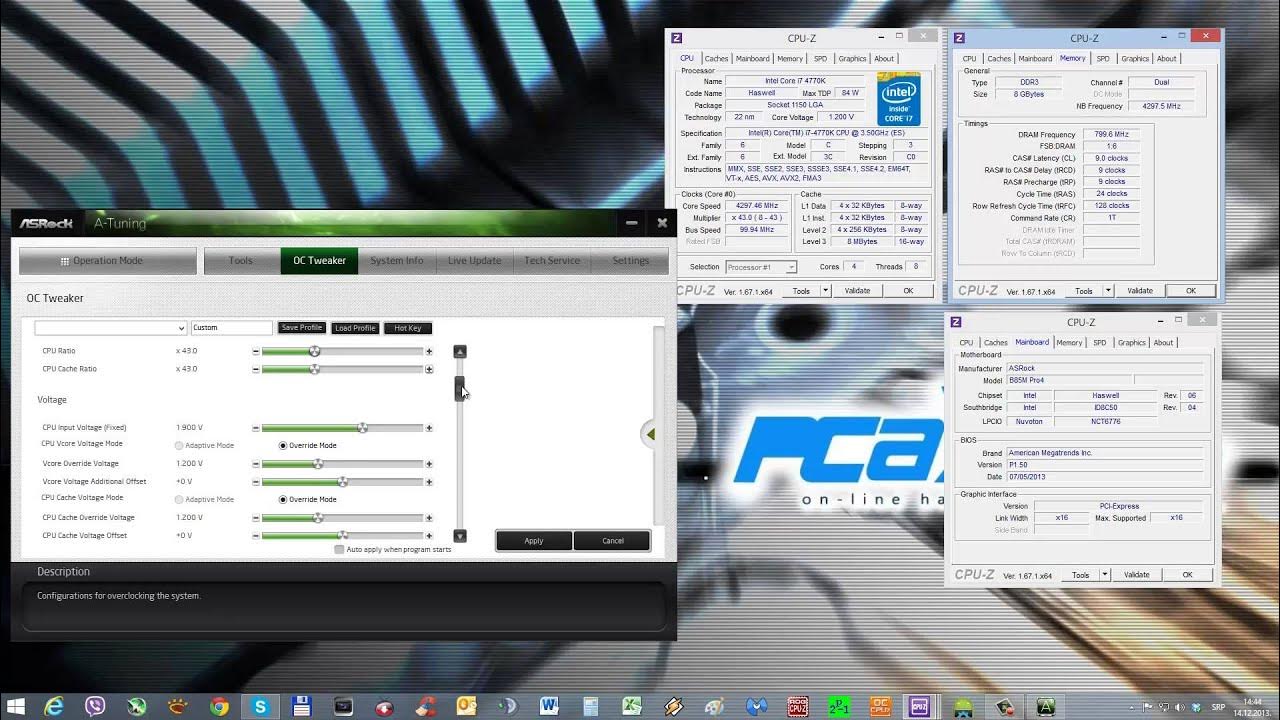Click the CPU Cache Voltage Offset slider handle
1280x720 pixels.
tap(343, 536)
